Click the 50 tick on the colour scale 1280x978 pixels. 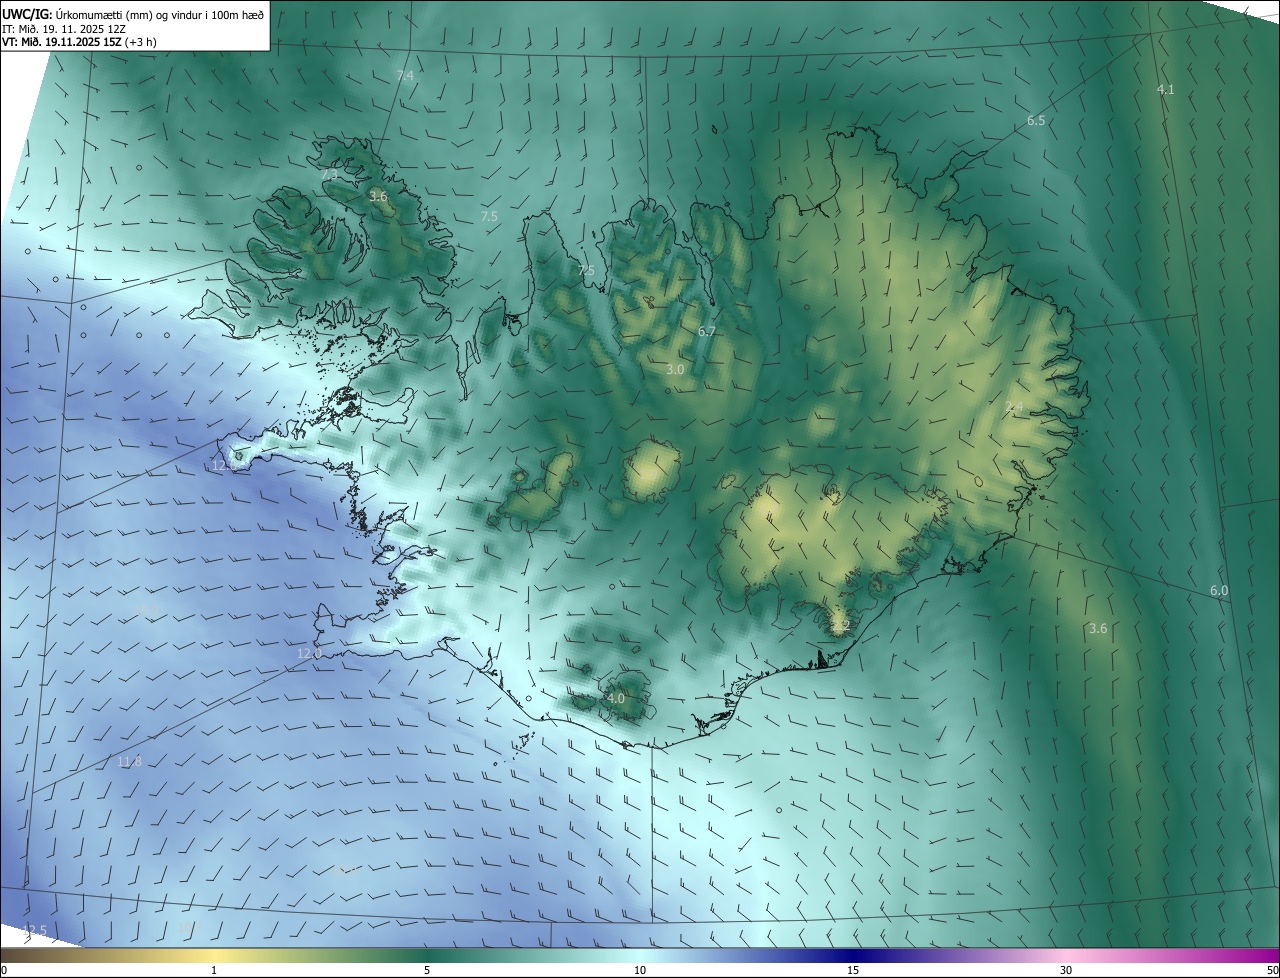pyautogui.click(x=1272, y=970)
